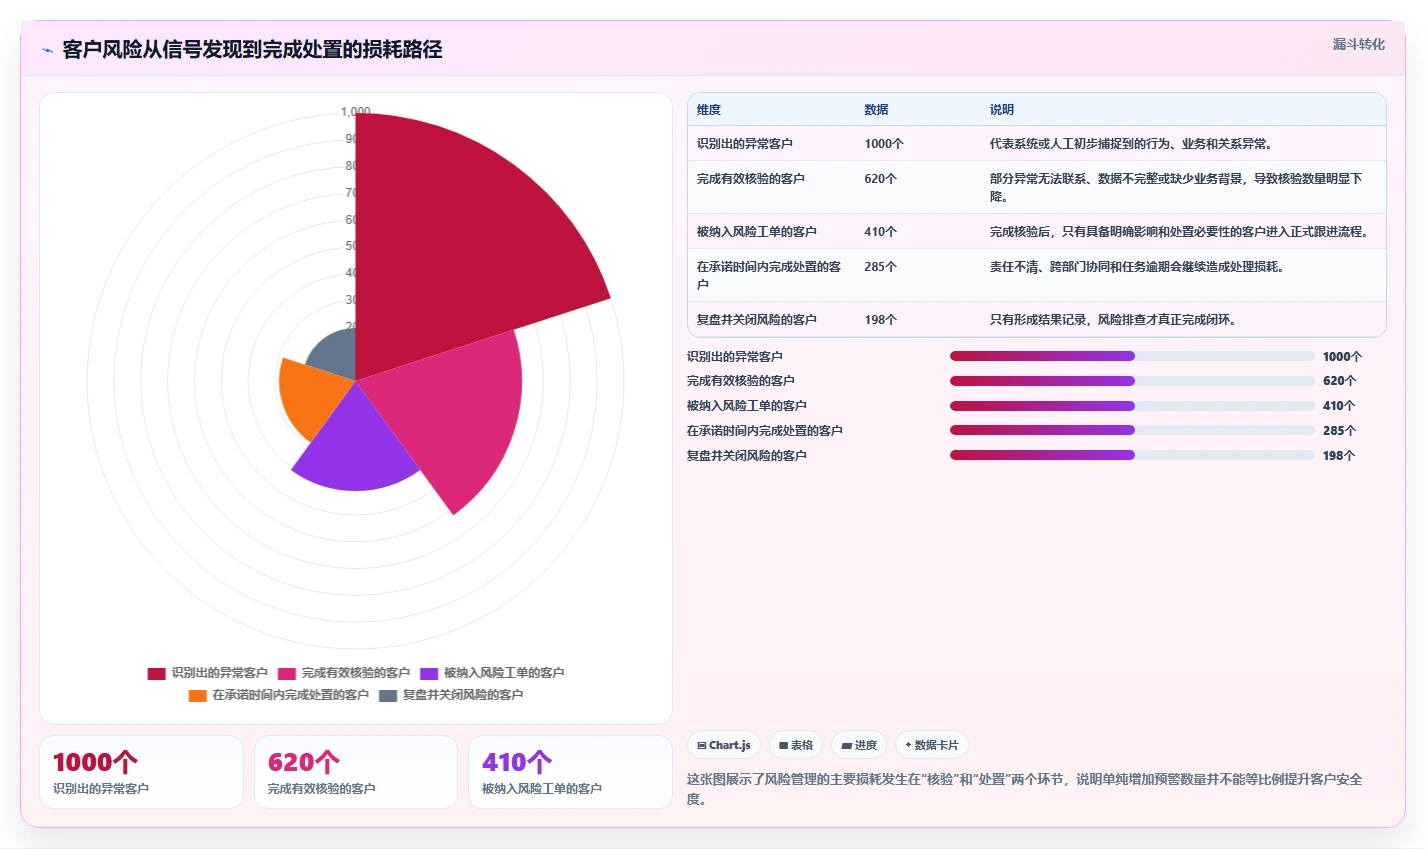Click the 数据卡片 tag chip

932,745
